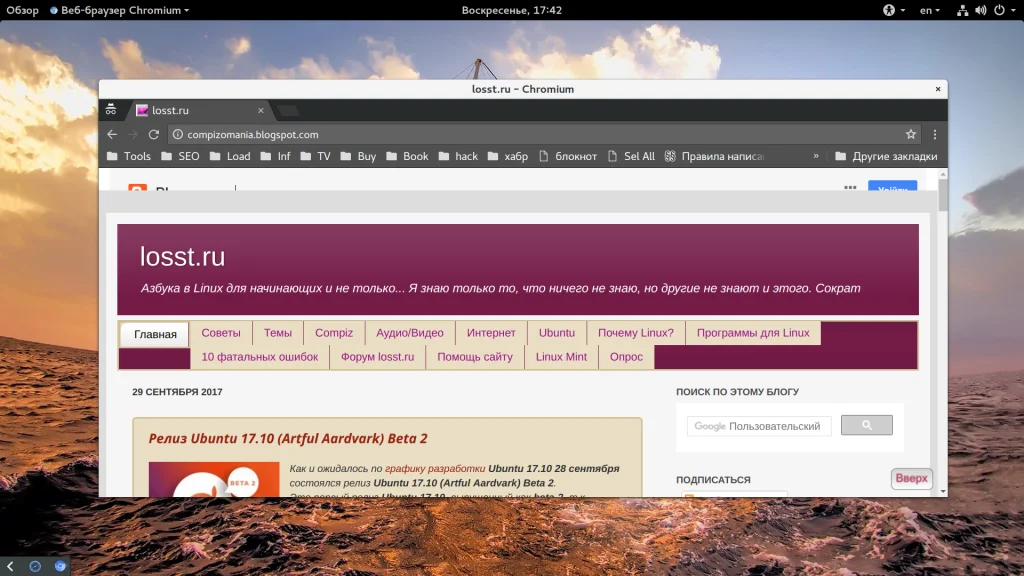Open the en keyboard layout menu
This screenshot has height=576, width=1024.
pos(929,10)
